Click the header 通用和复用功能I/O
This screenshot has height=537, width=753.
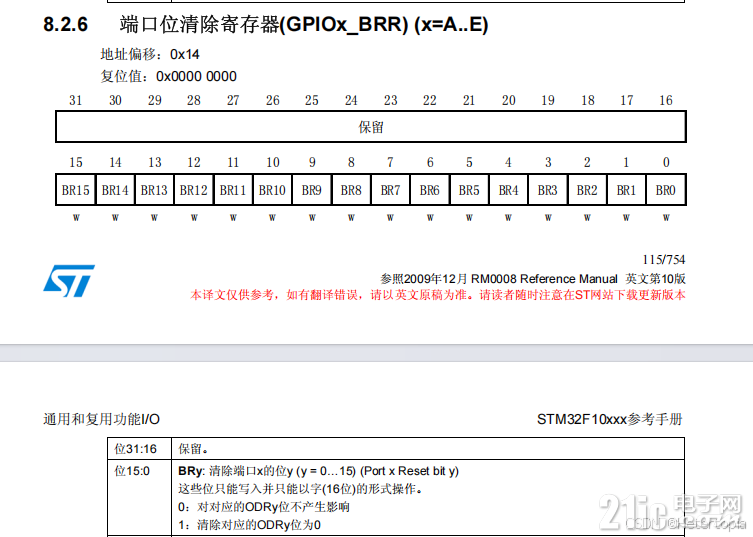[x=101, y=419]
